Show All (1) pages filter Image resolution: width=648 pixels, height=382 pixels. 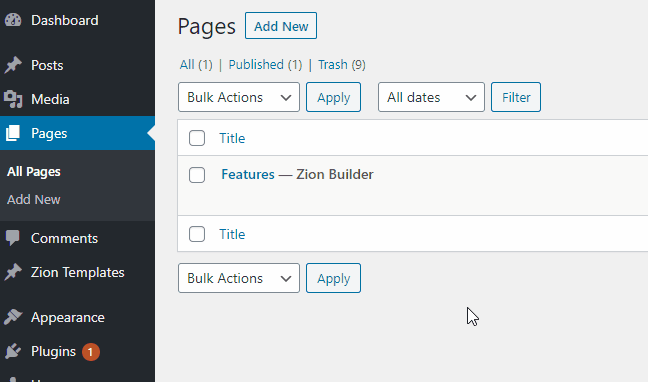196,64
